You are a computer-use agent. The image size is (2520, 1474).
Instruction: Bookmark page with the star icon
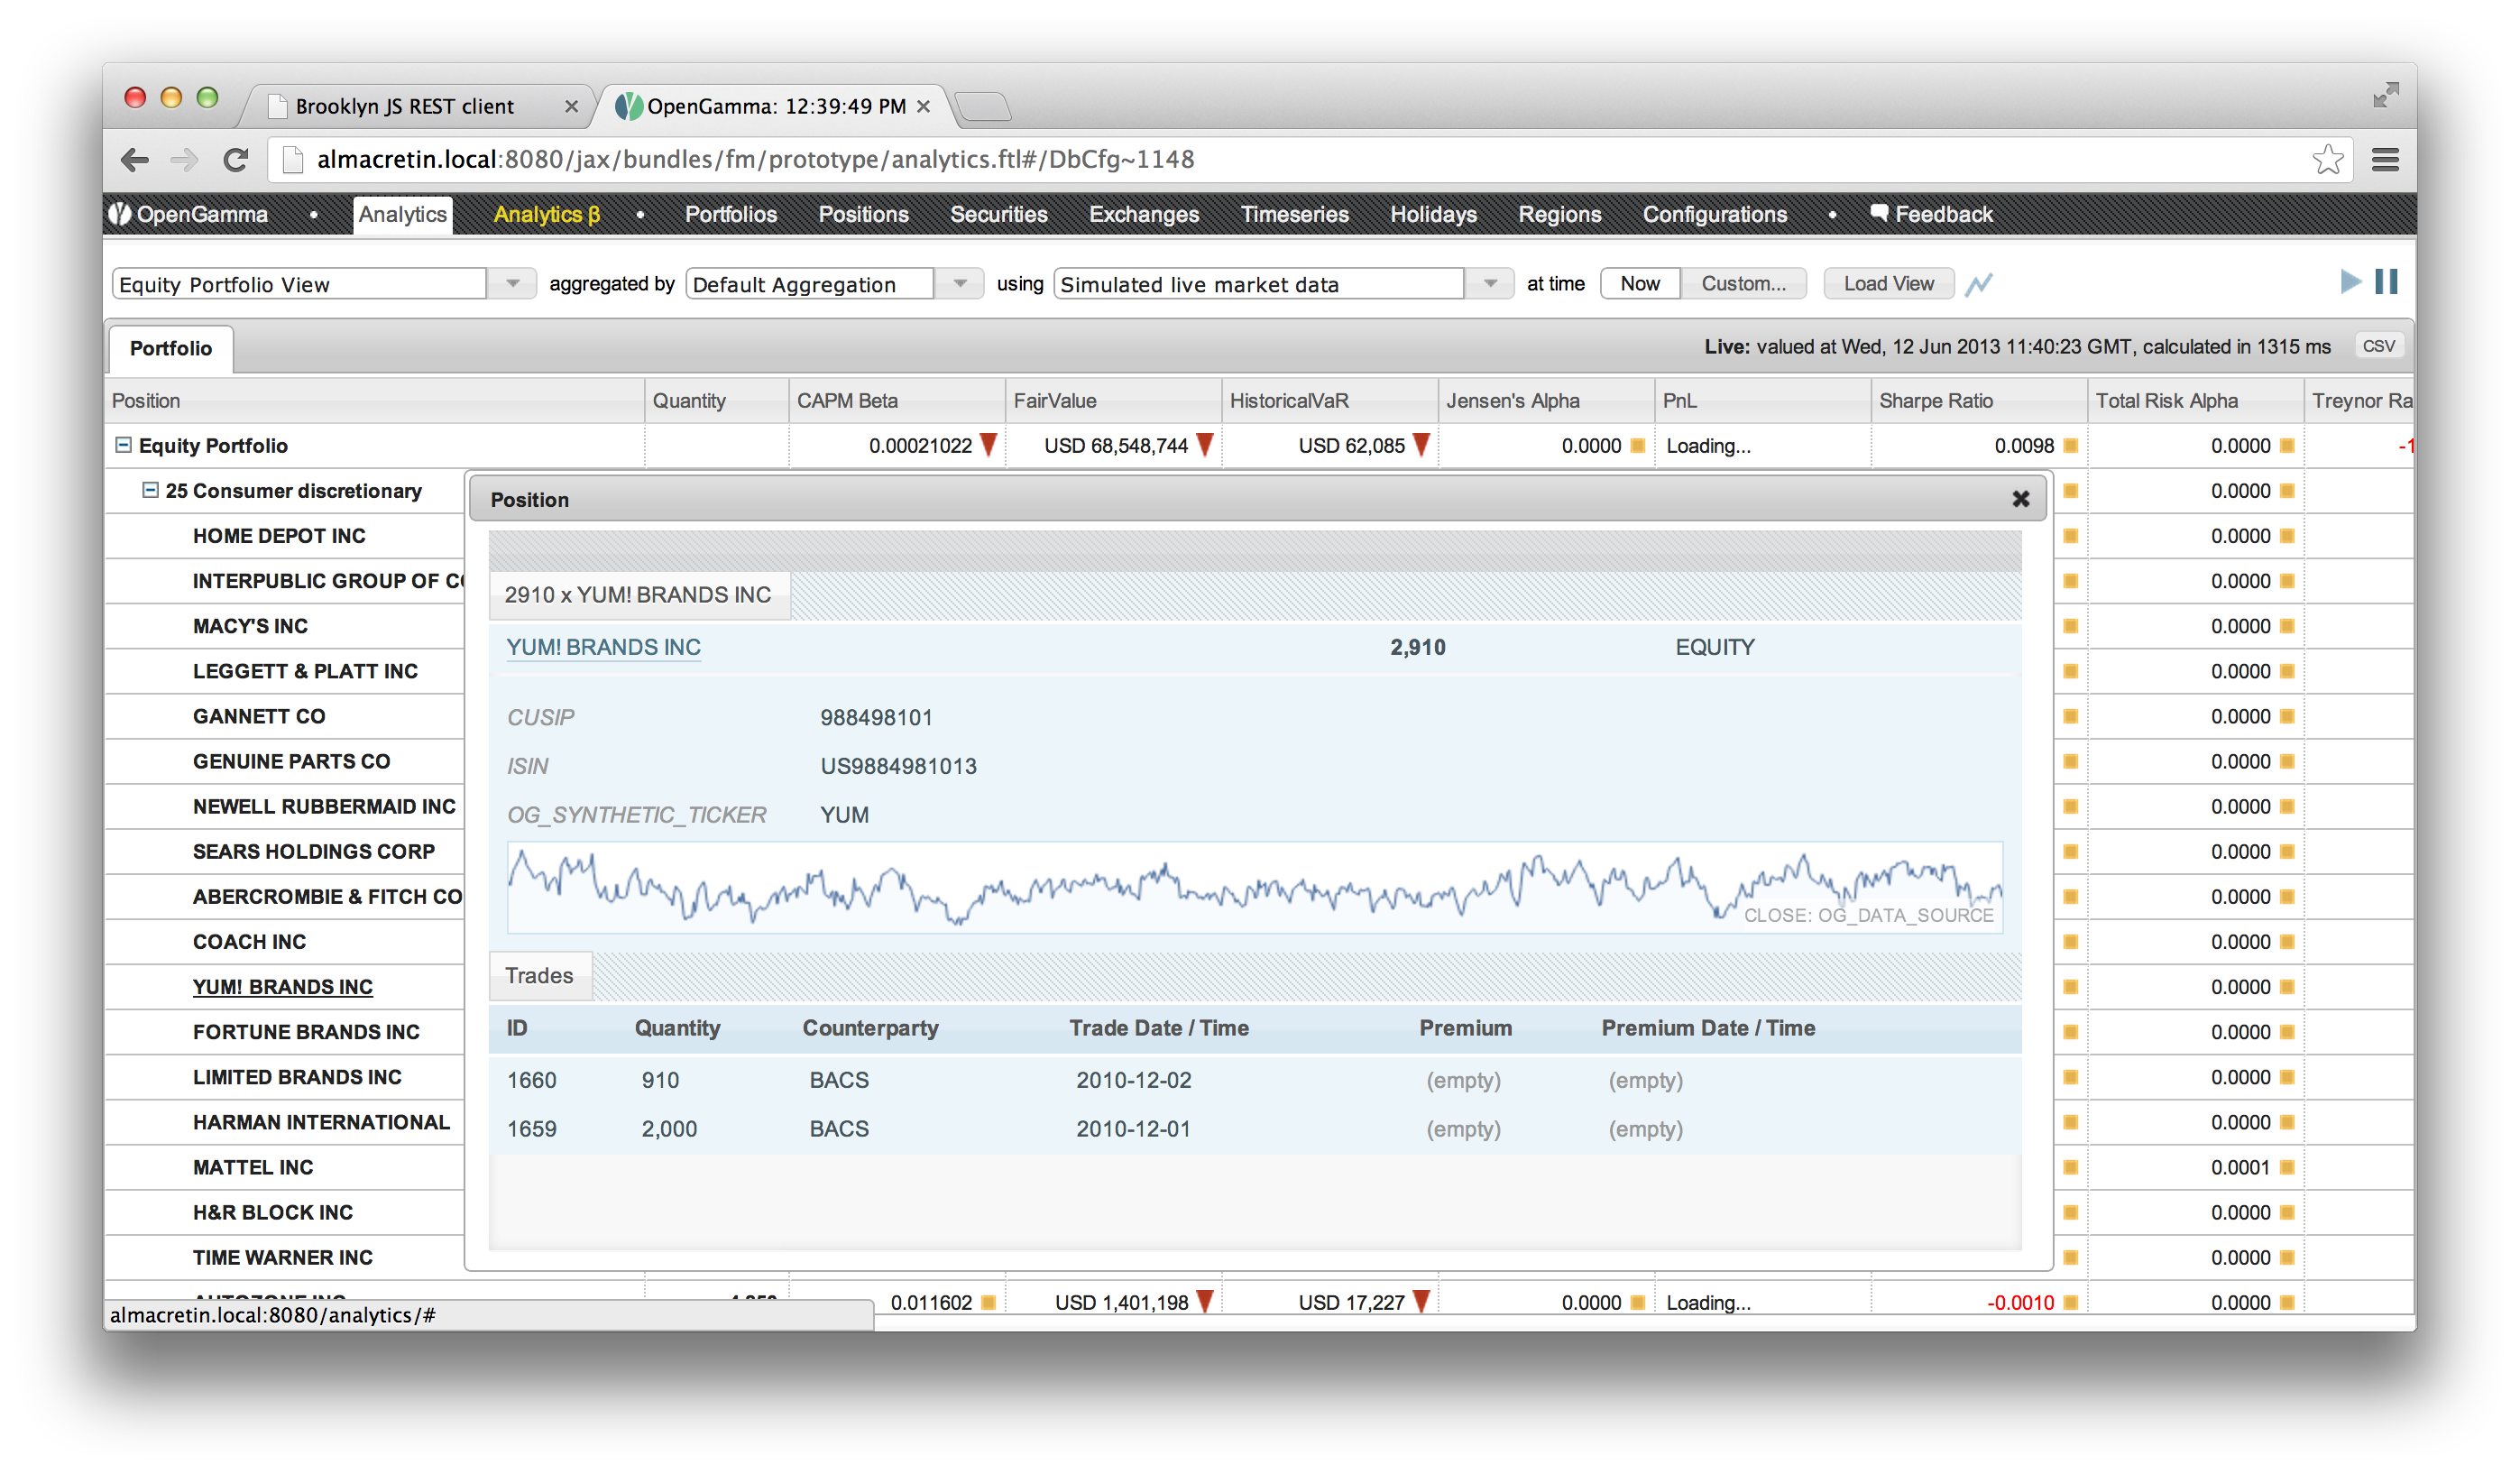click(2327, 160)
